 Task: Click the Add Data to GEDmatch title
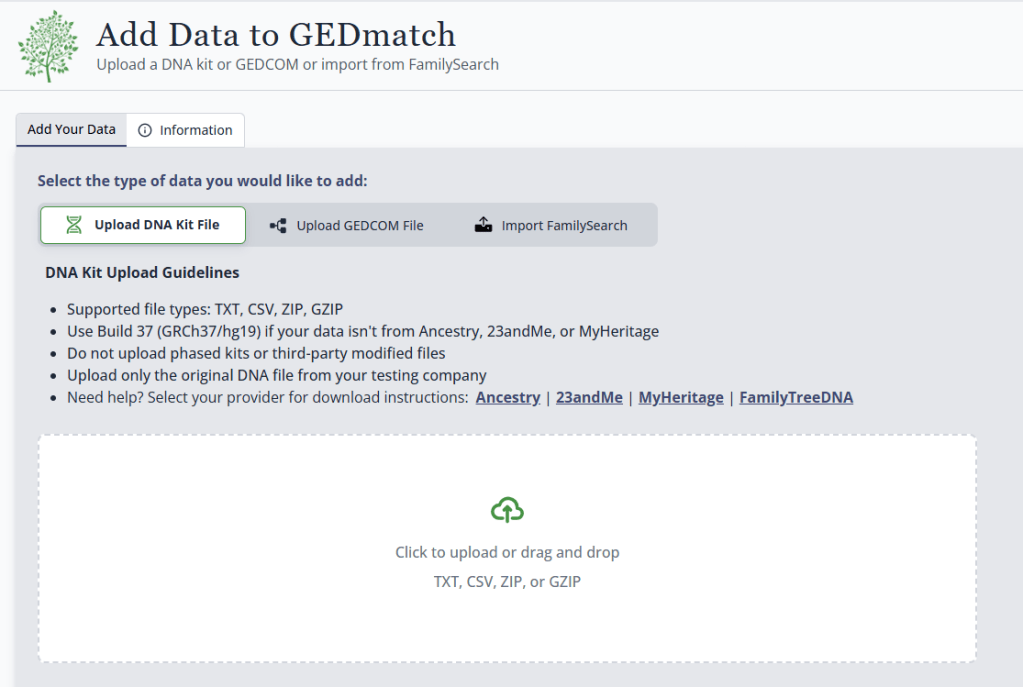pyautogui.click(x=276, y=35)
